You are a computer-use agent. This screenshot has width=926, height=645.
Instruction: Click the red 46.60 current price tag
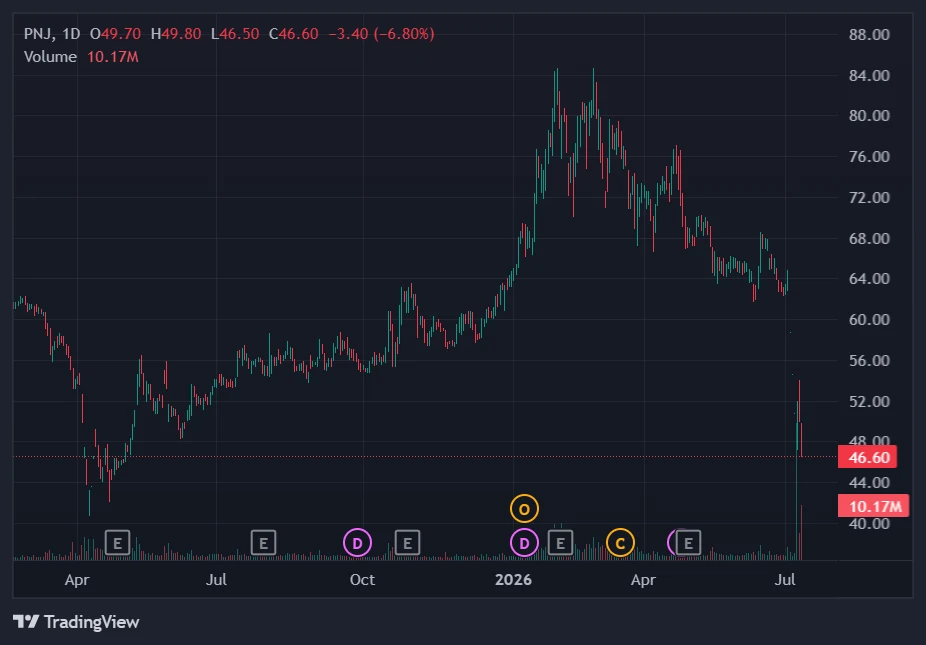(x=868, y=457)
